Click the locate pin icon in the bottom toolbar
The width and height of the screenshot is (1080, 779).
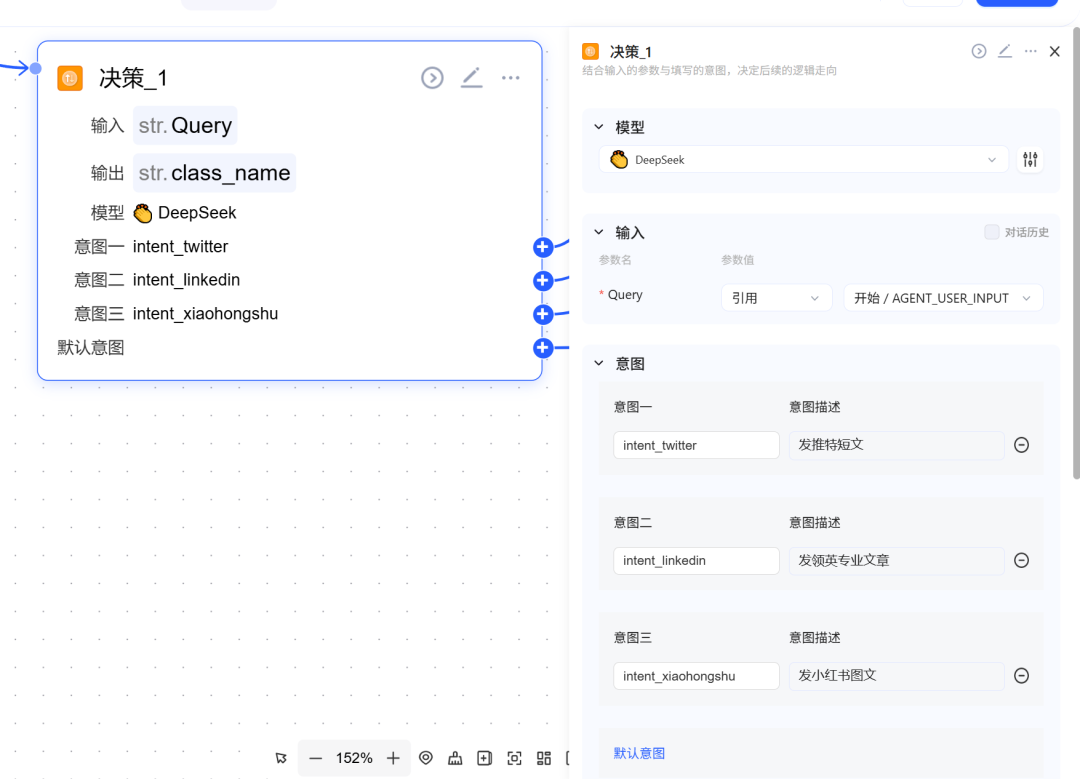(426, 759)
